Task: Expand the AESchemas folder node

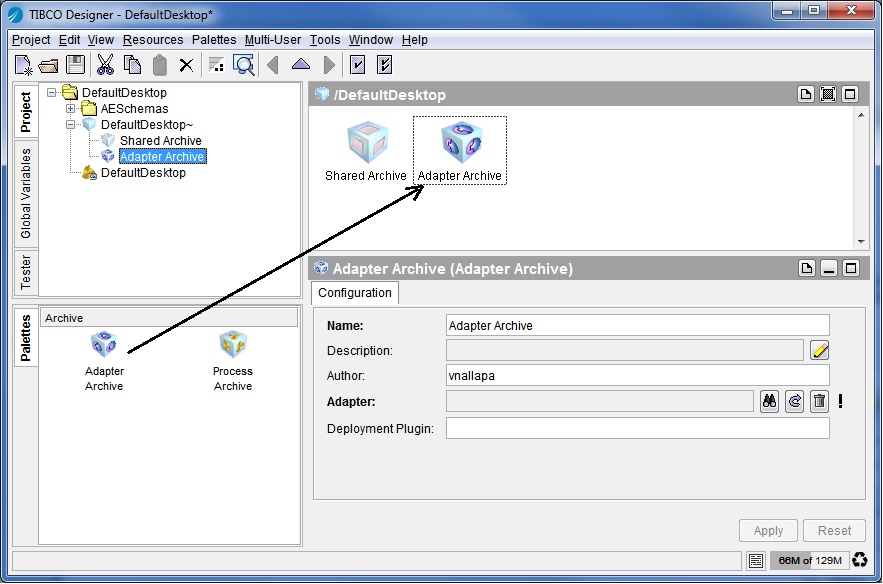Action: pyautogui.click(x=70, y=109)
